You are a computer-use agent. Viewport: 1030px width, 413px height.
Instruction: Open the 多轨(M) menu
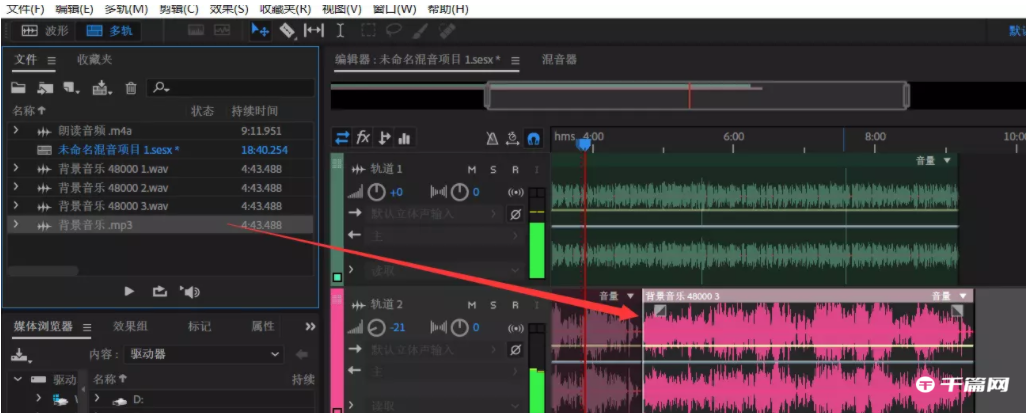tap(126, 9)
